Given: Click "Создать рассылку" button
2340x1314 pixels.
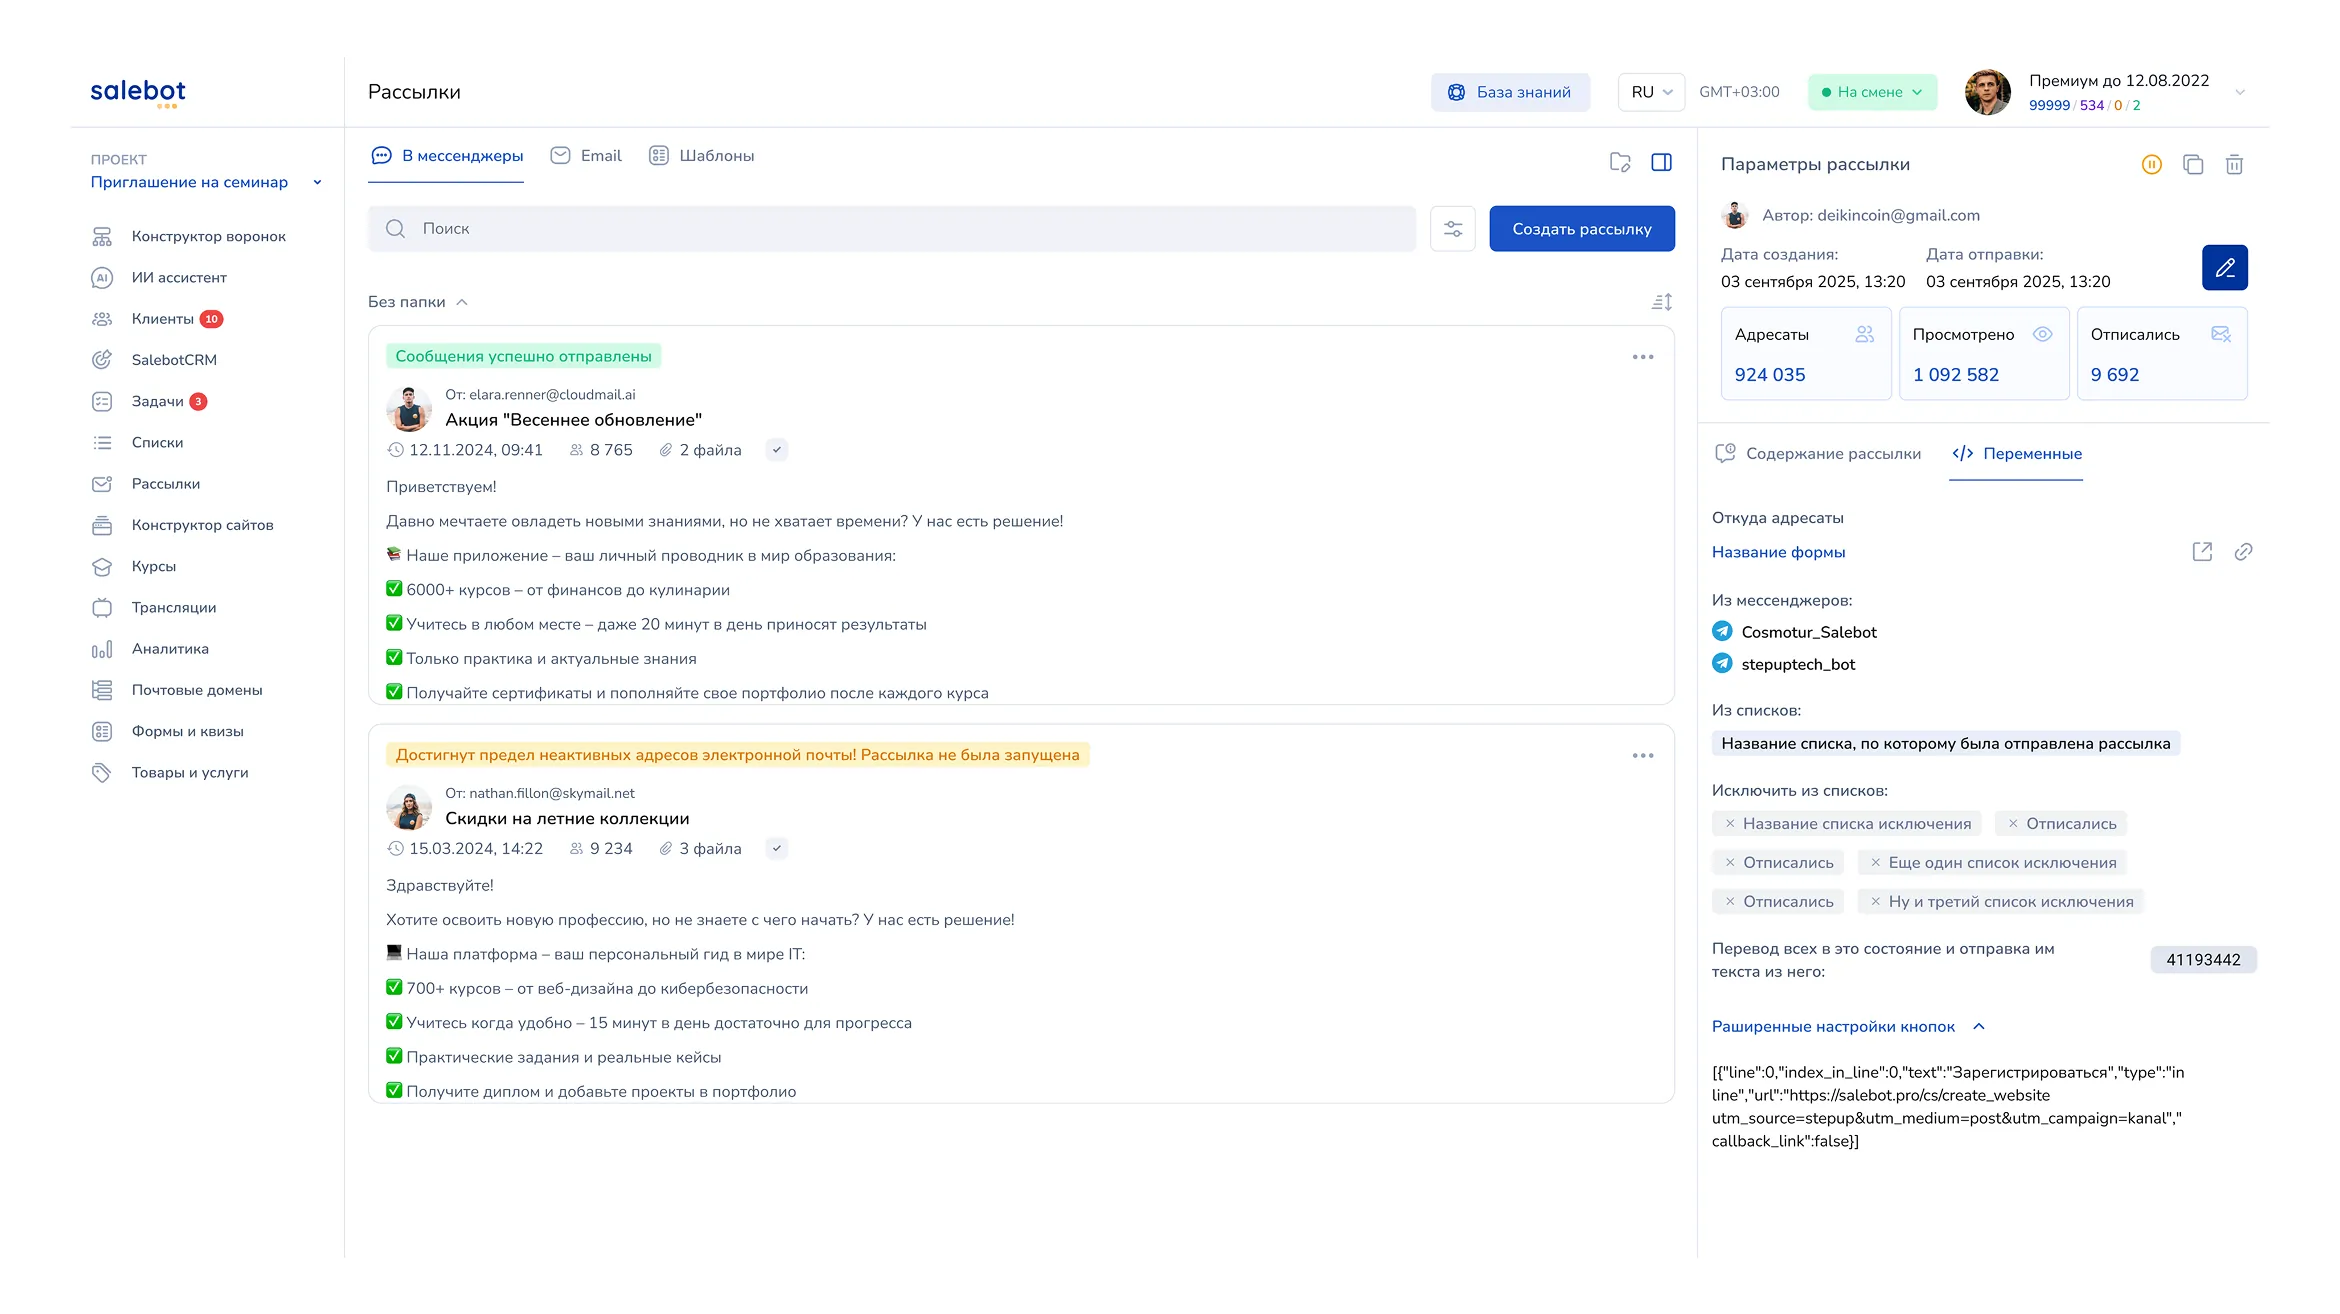Looking at the screenshot, I should 1582,229.
